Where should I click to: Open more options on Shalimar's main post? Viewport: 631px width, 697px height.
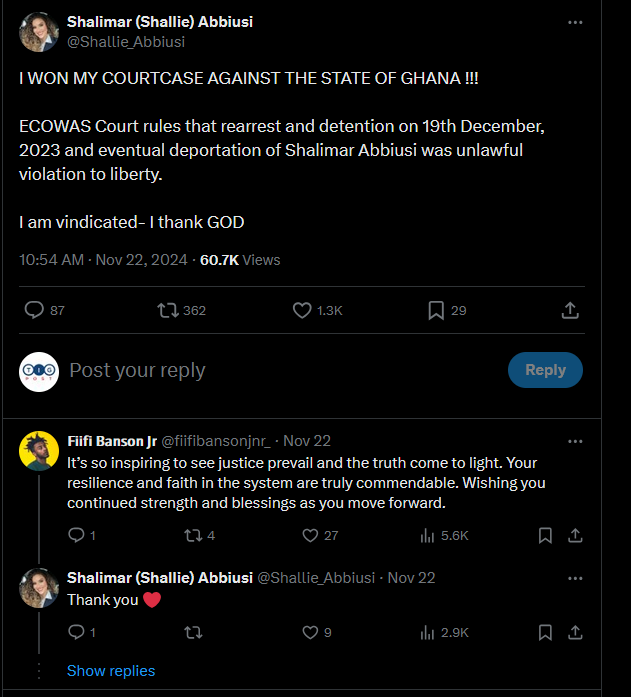(x=574, y=22)
